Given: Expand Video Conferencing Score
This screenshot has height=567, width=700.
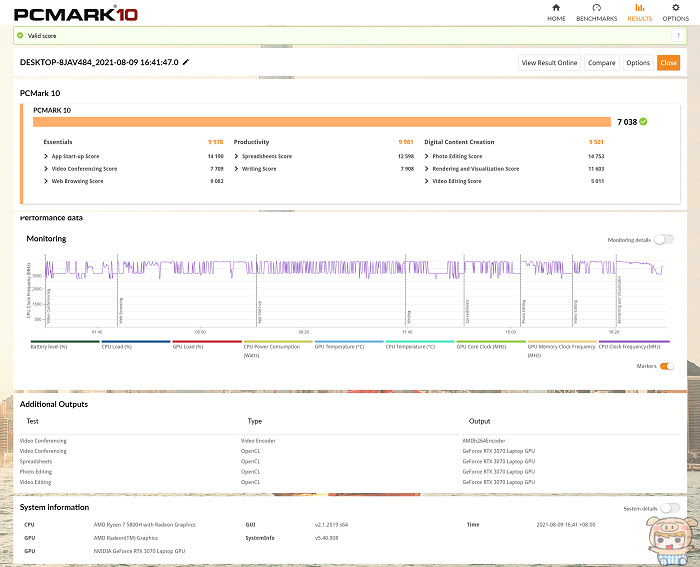Looking at the screenshot, I should click(x=46, y=169).
